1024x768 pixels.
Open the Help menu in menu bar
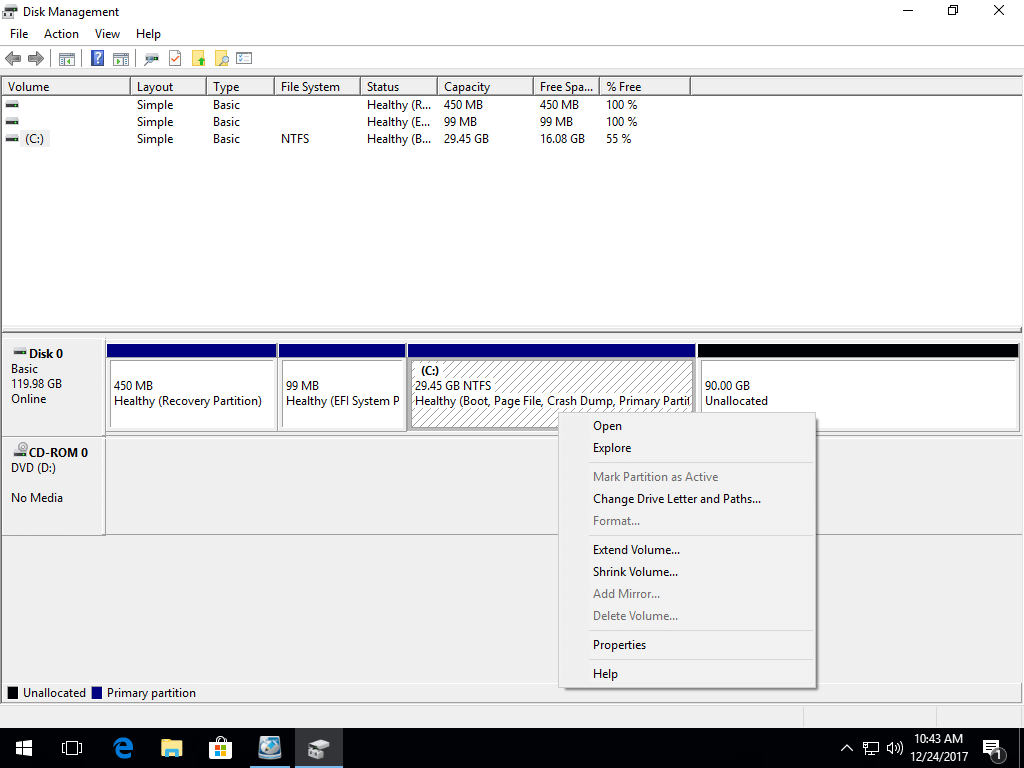click(148, 34)
